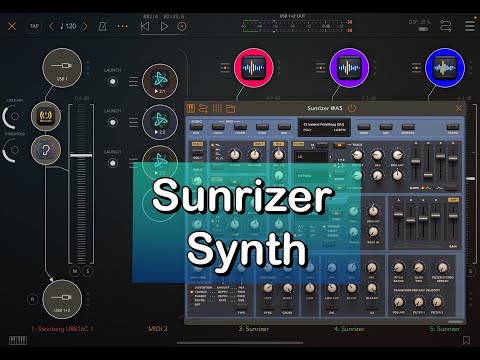Open the AUM main hamburger menu

click(470, 26)
